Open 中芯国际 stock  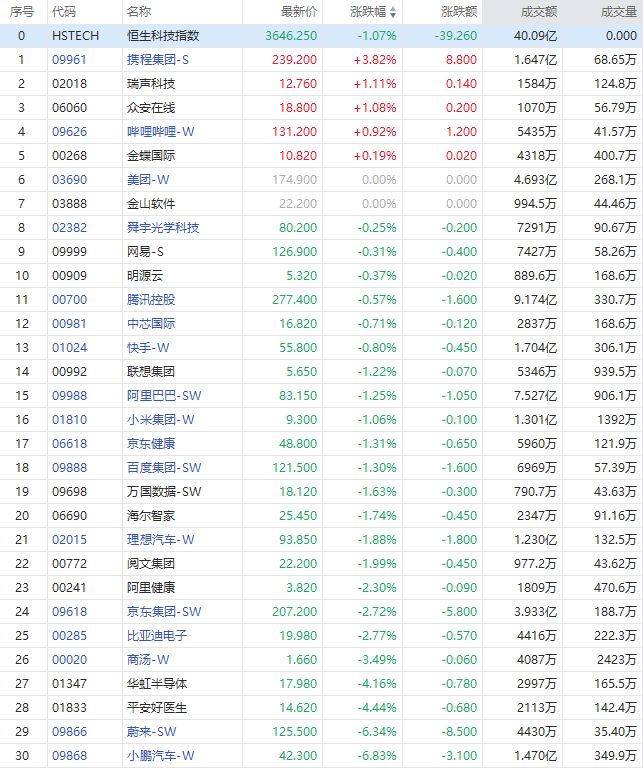click(x=151, y=324)
